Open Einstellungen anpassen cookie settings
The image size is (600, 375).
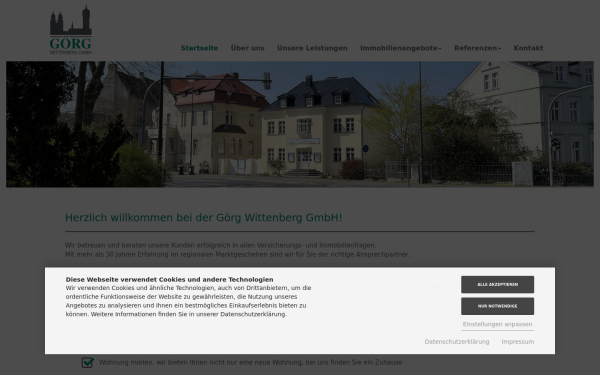pyautogui.click(x=497, y=324)
